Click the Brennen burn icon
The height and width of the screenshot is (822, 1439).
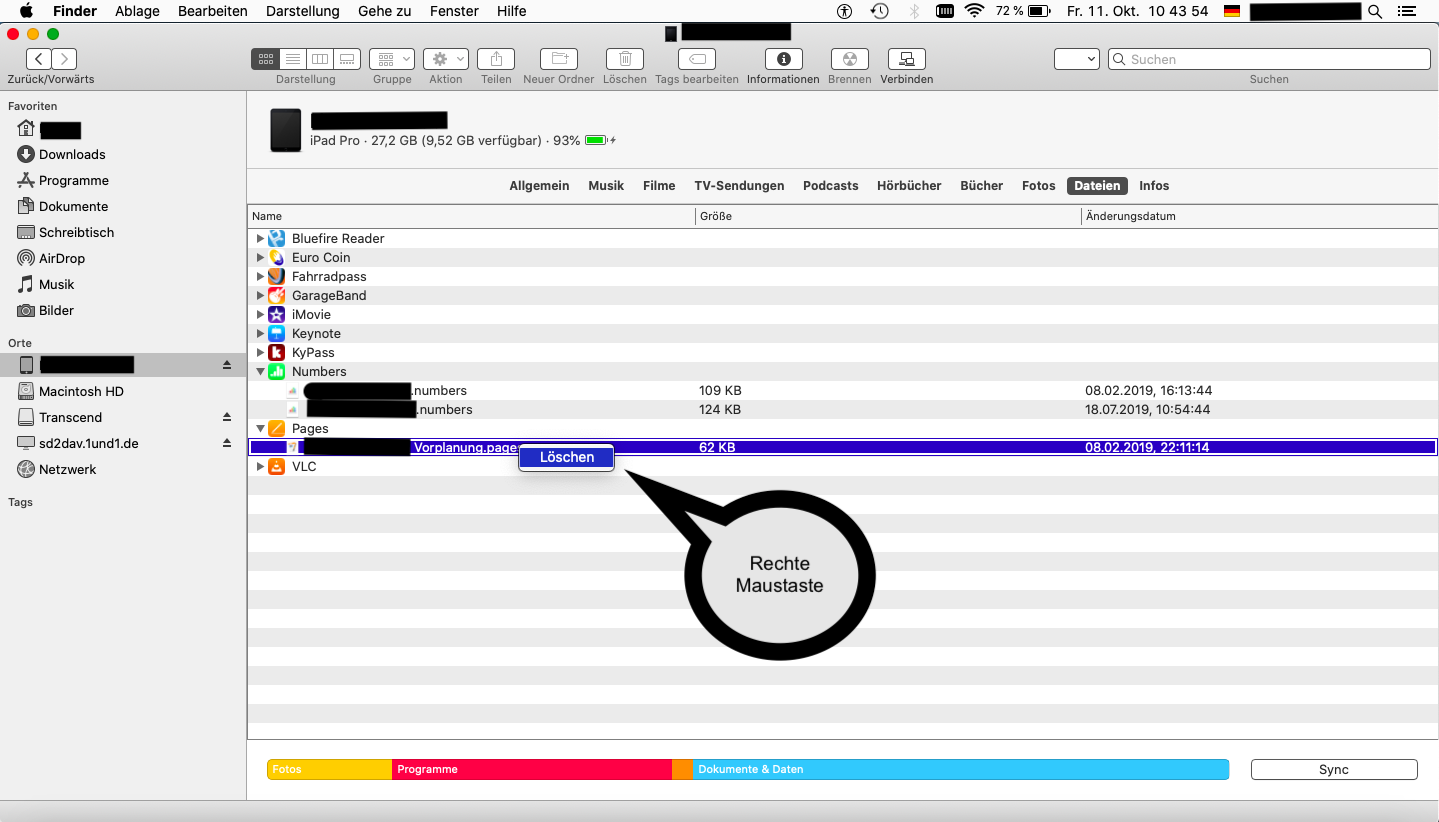point(850,59)
